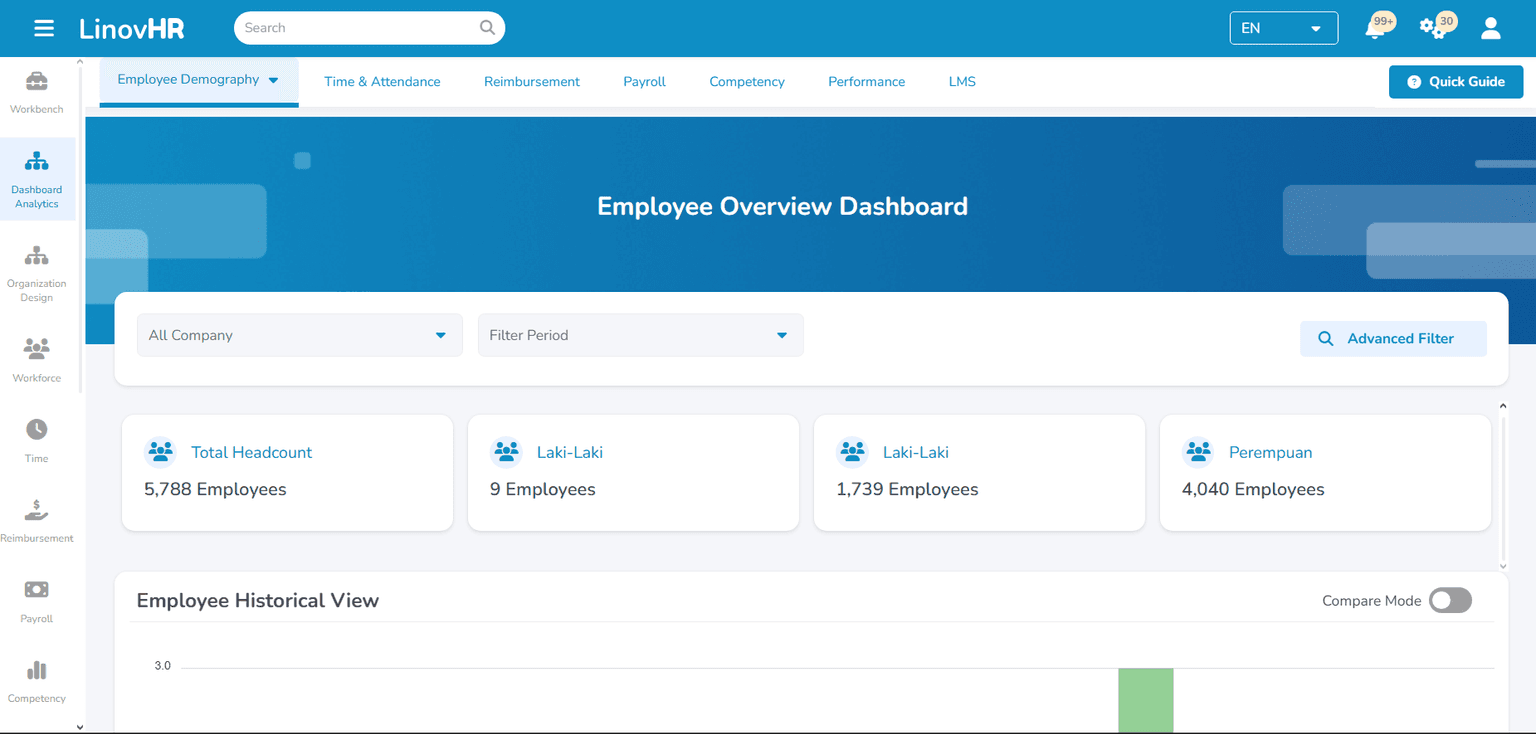This screenshot has width=1536, height=734.
Task: Open Dashboard Analytics in the sidebar
Action: (x=37, y=180)
